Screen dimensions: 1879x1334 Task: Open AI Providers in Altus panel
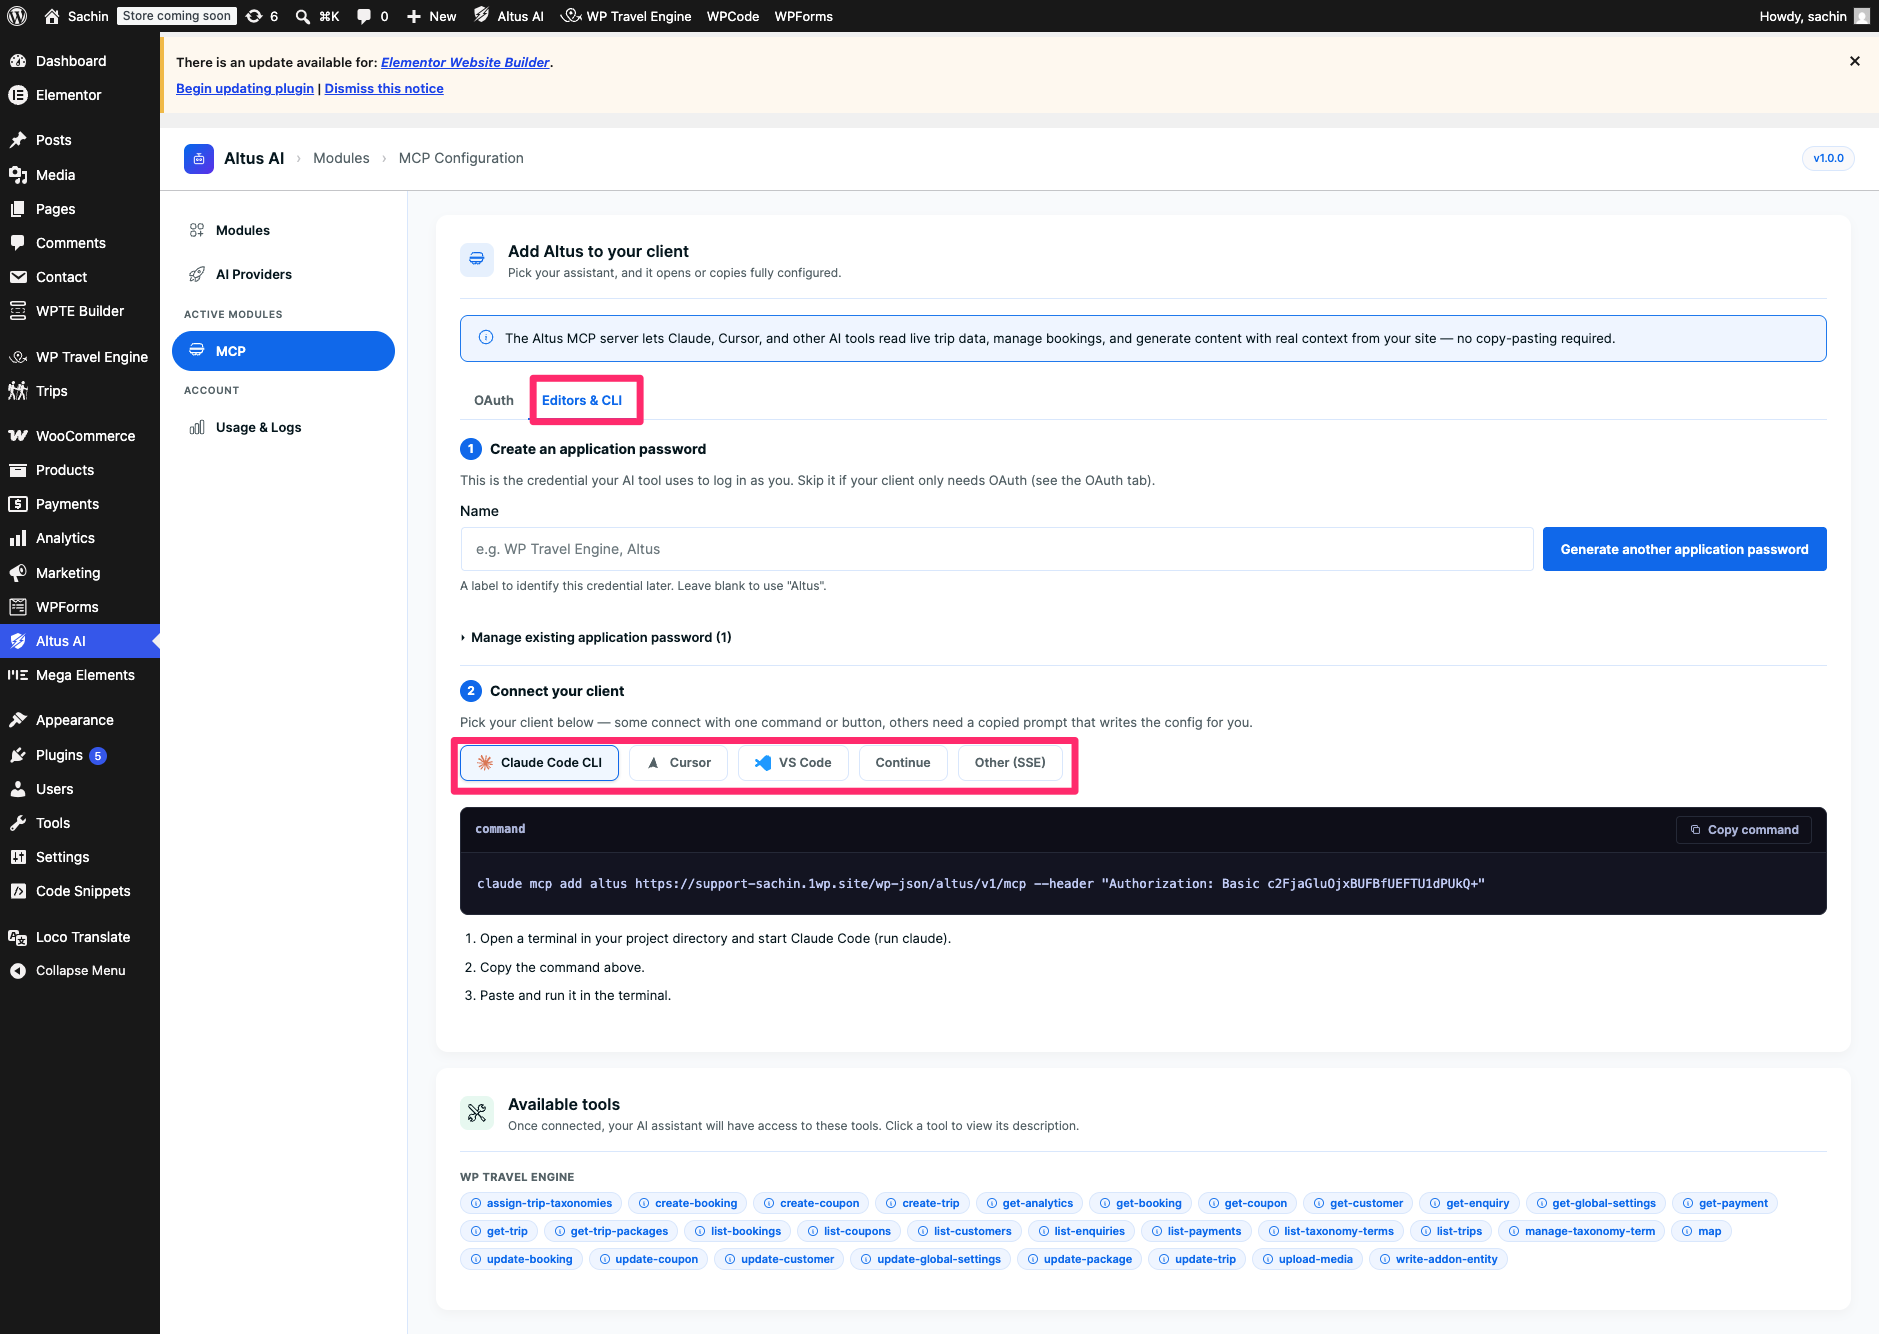[283, 274]
